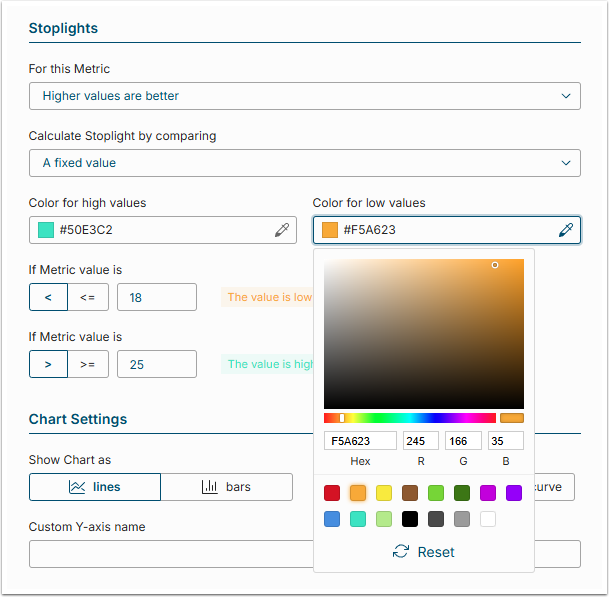
Task: Select the less-than-or-equal operator
Action: [x=88, y=297]
